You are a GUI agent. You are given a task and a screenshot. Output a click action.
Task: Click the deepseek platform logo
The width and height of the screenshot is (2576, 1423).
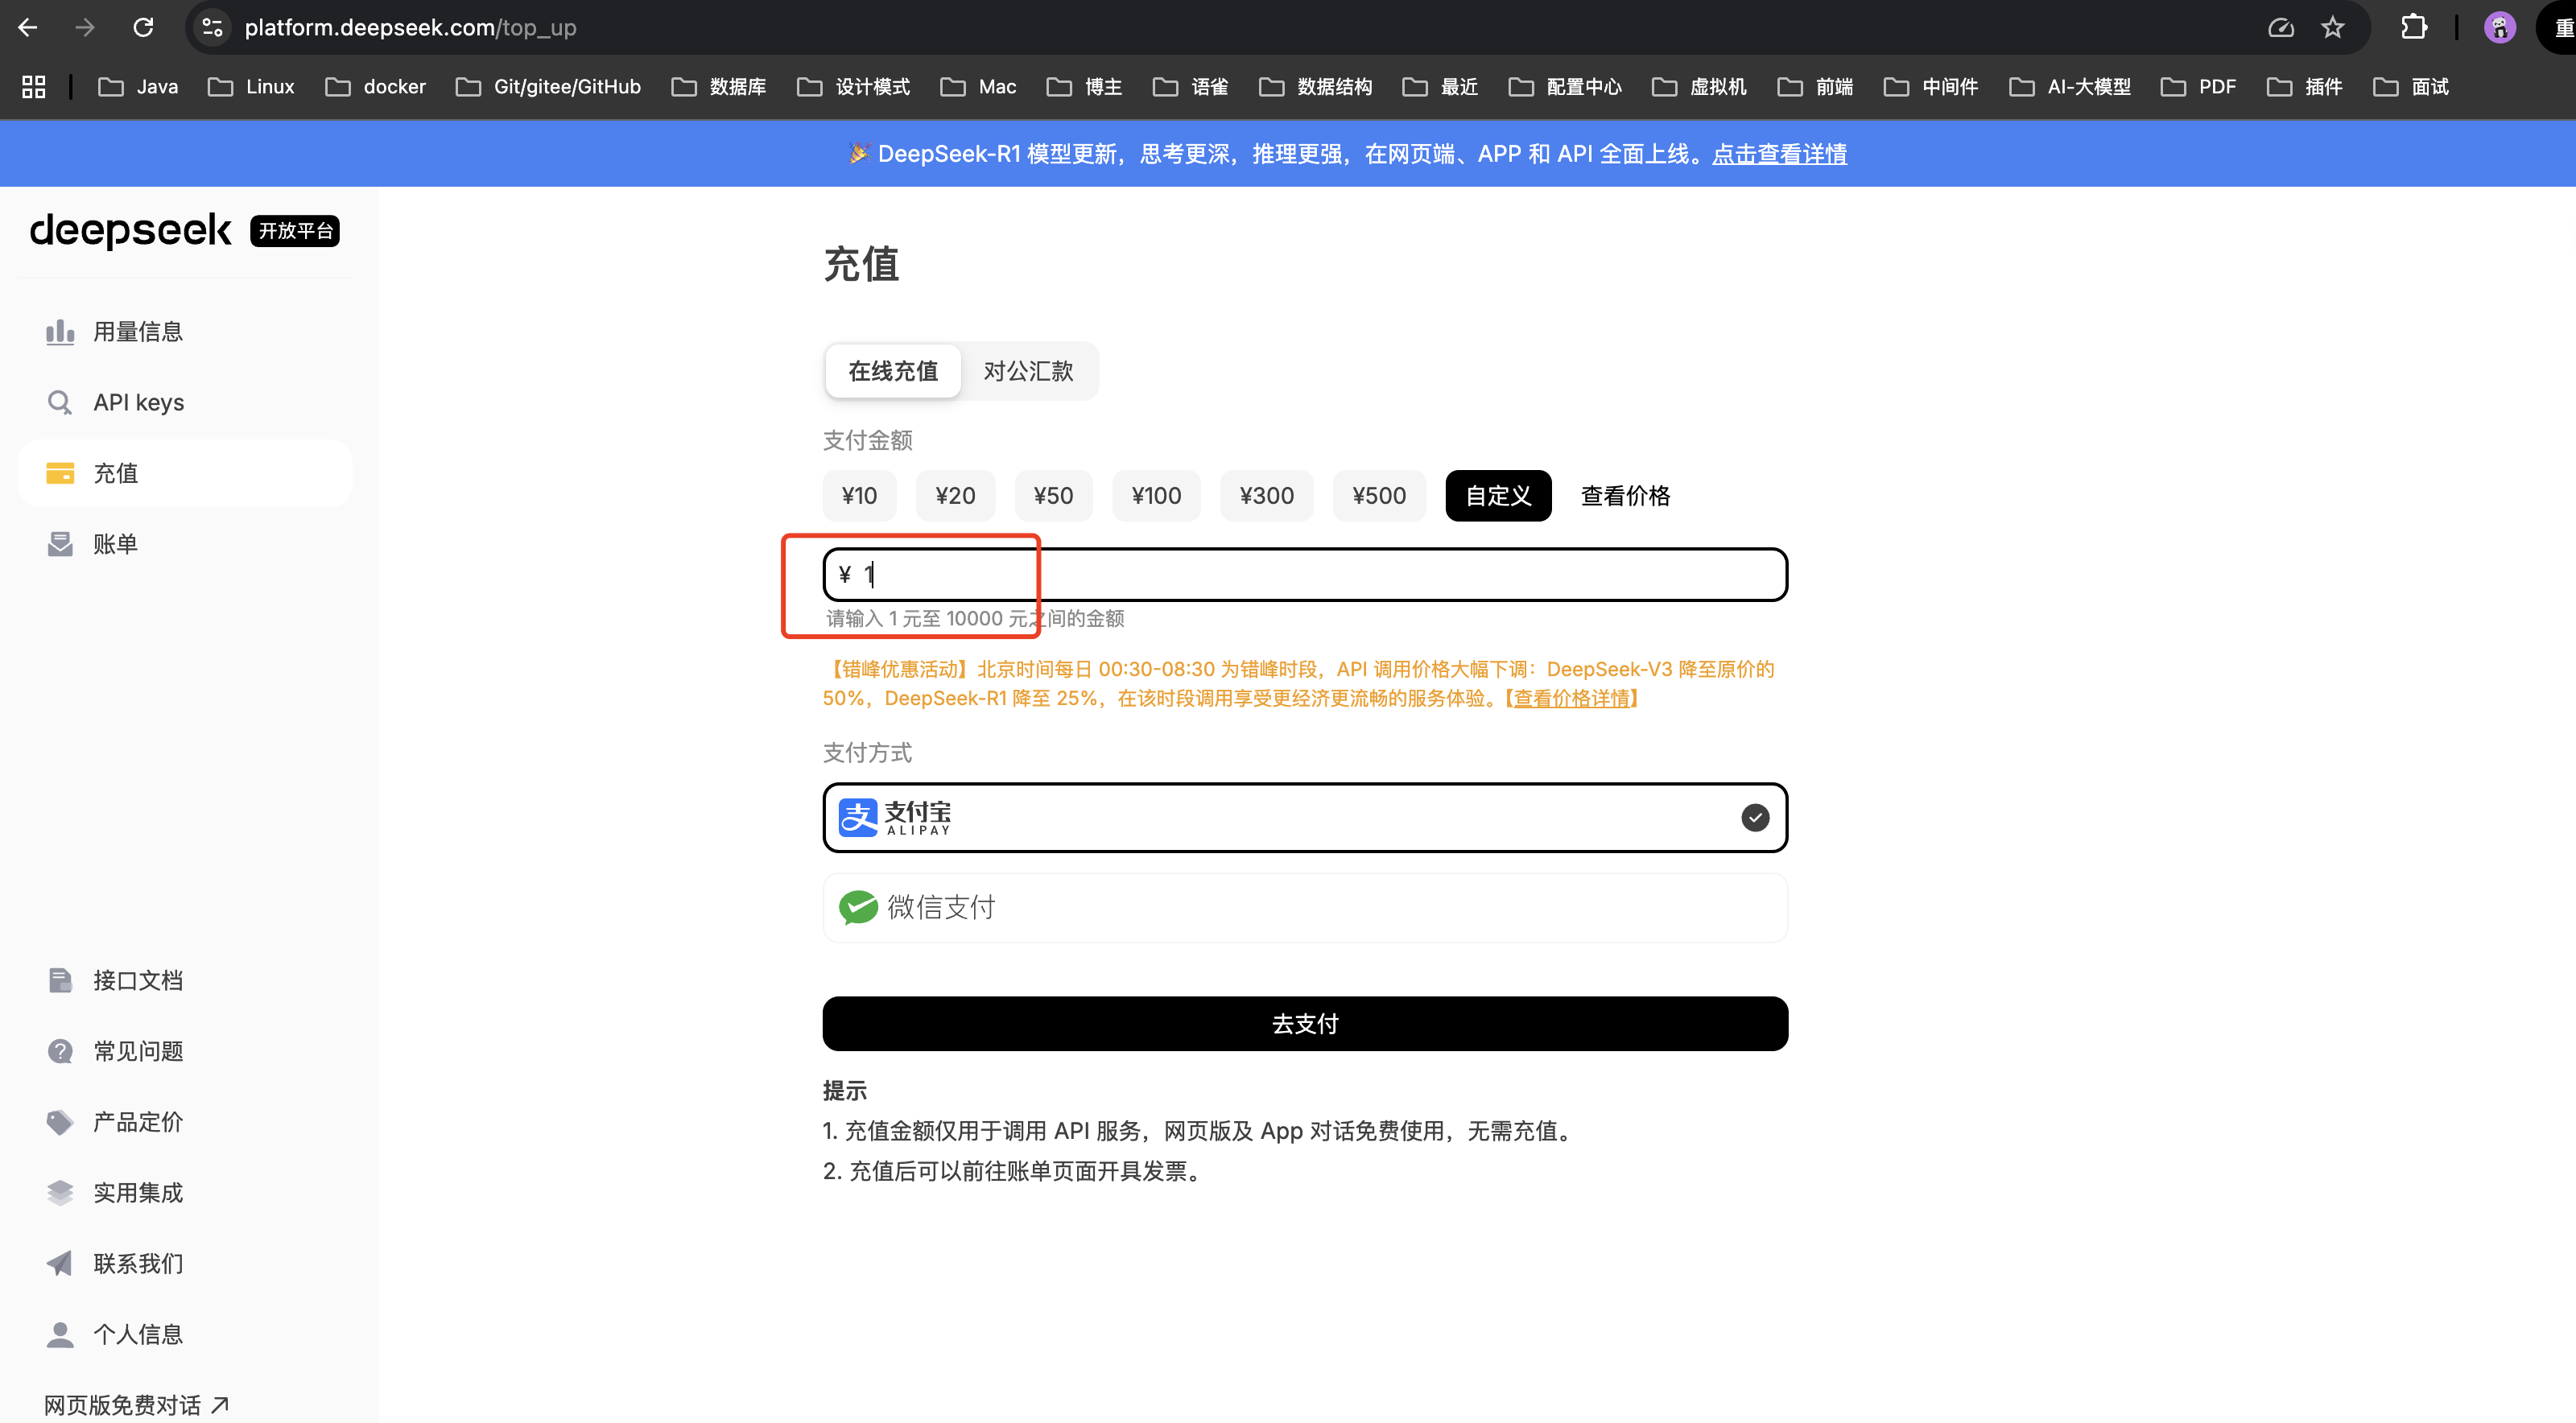(x=130, y=230)
